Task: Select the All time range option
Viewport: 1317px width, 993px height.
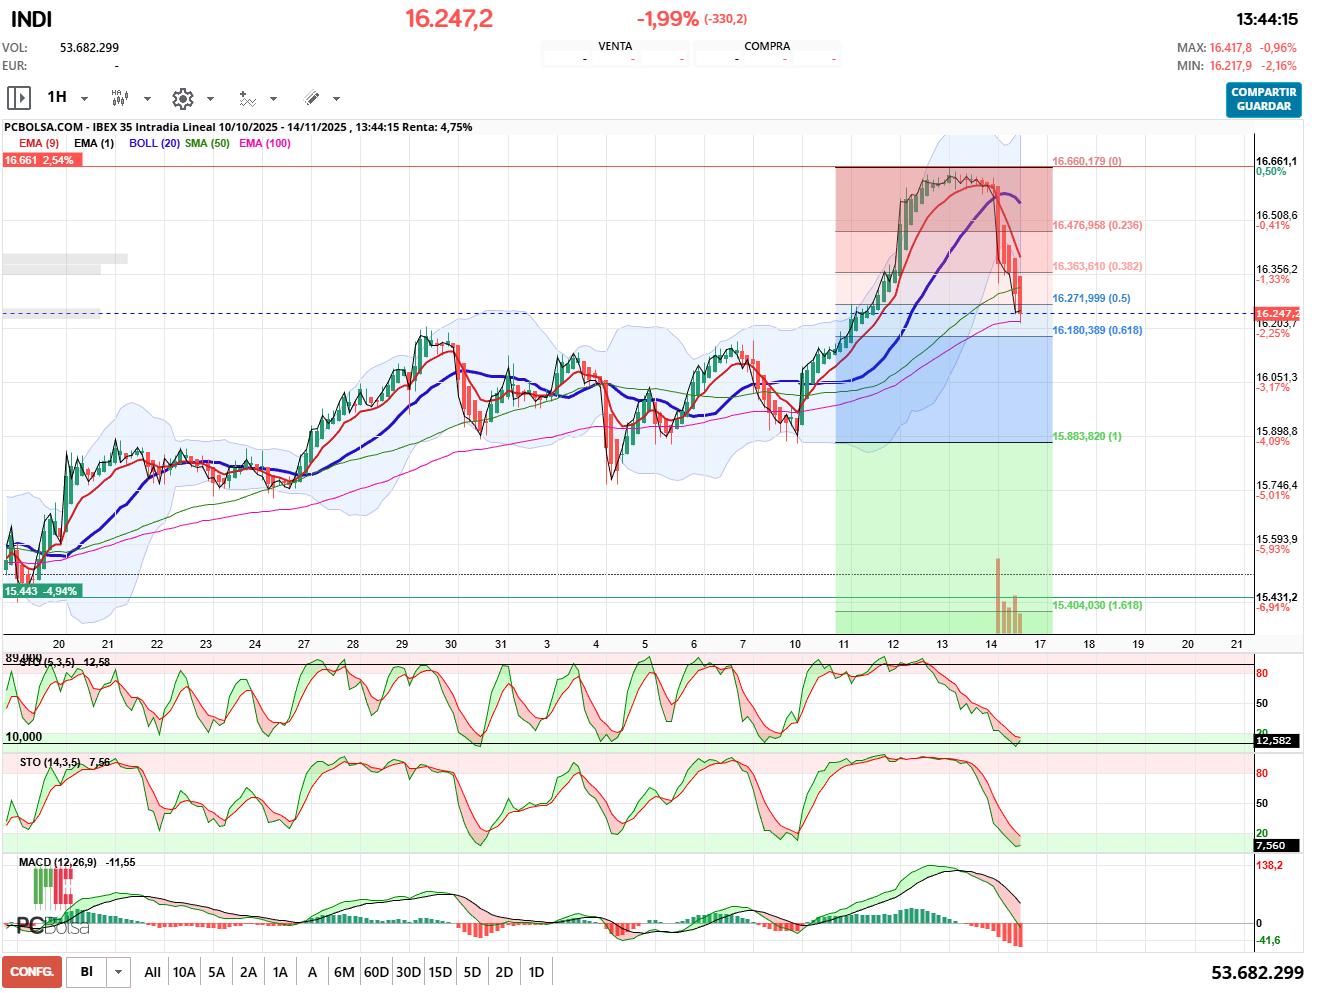Action: coord(152,972)
